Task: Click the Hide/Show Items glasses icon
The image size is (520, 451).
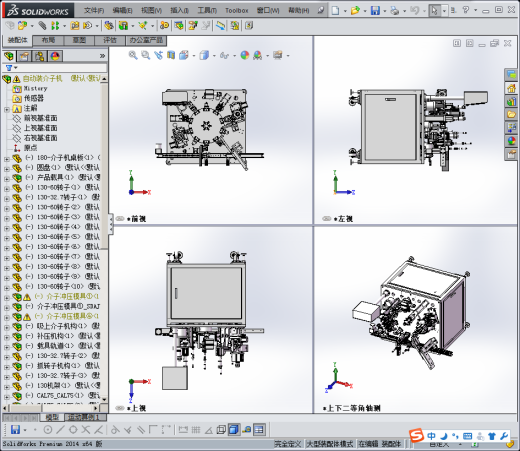Action: click(225, 55)
